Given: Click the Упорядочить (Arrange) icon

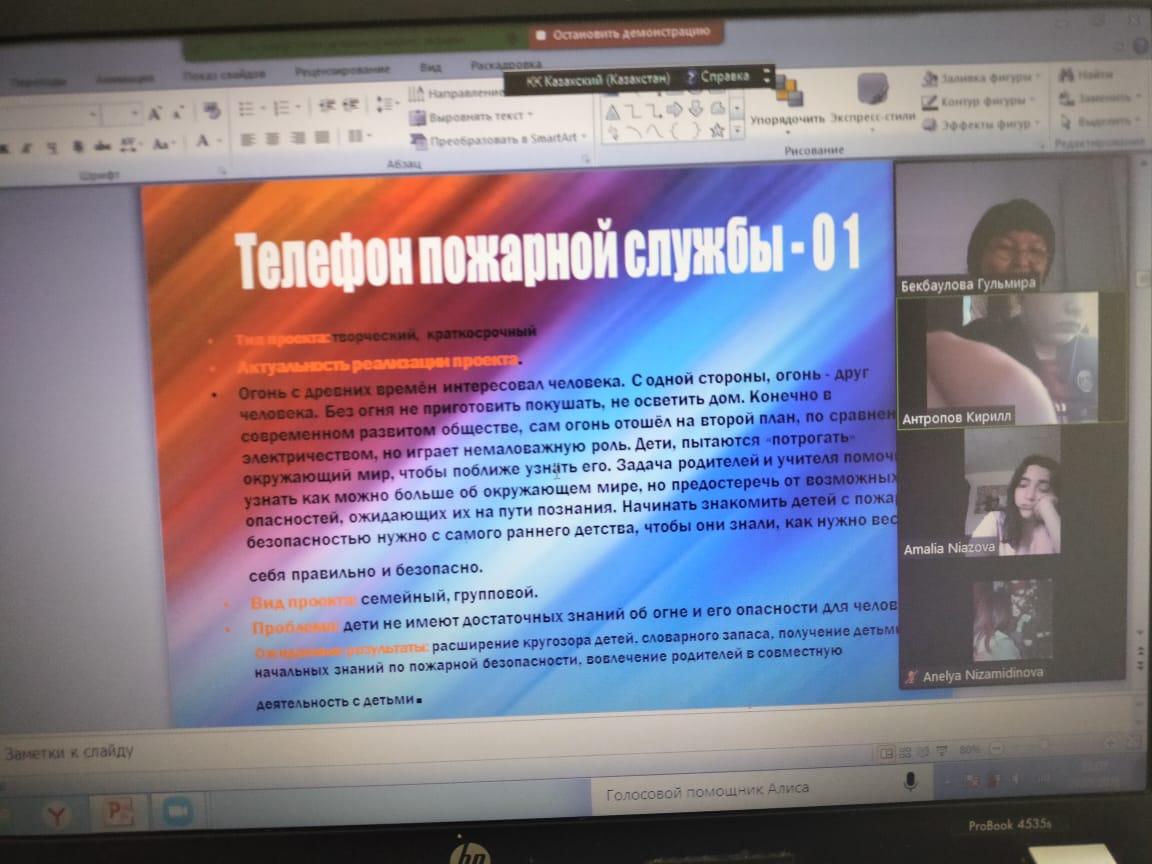Looking at the screenshot, I should click(788, 96).
